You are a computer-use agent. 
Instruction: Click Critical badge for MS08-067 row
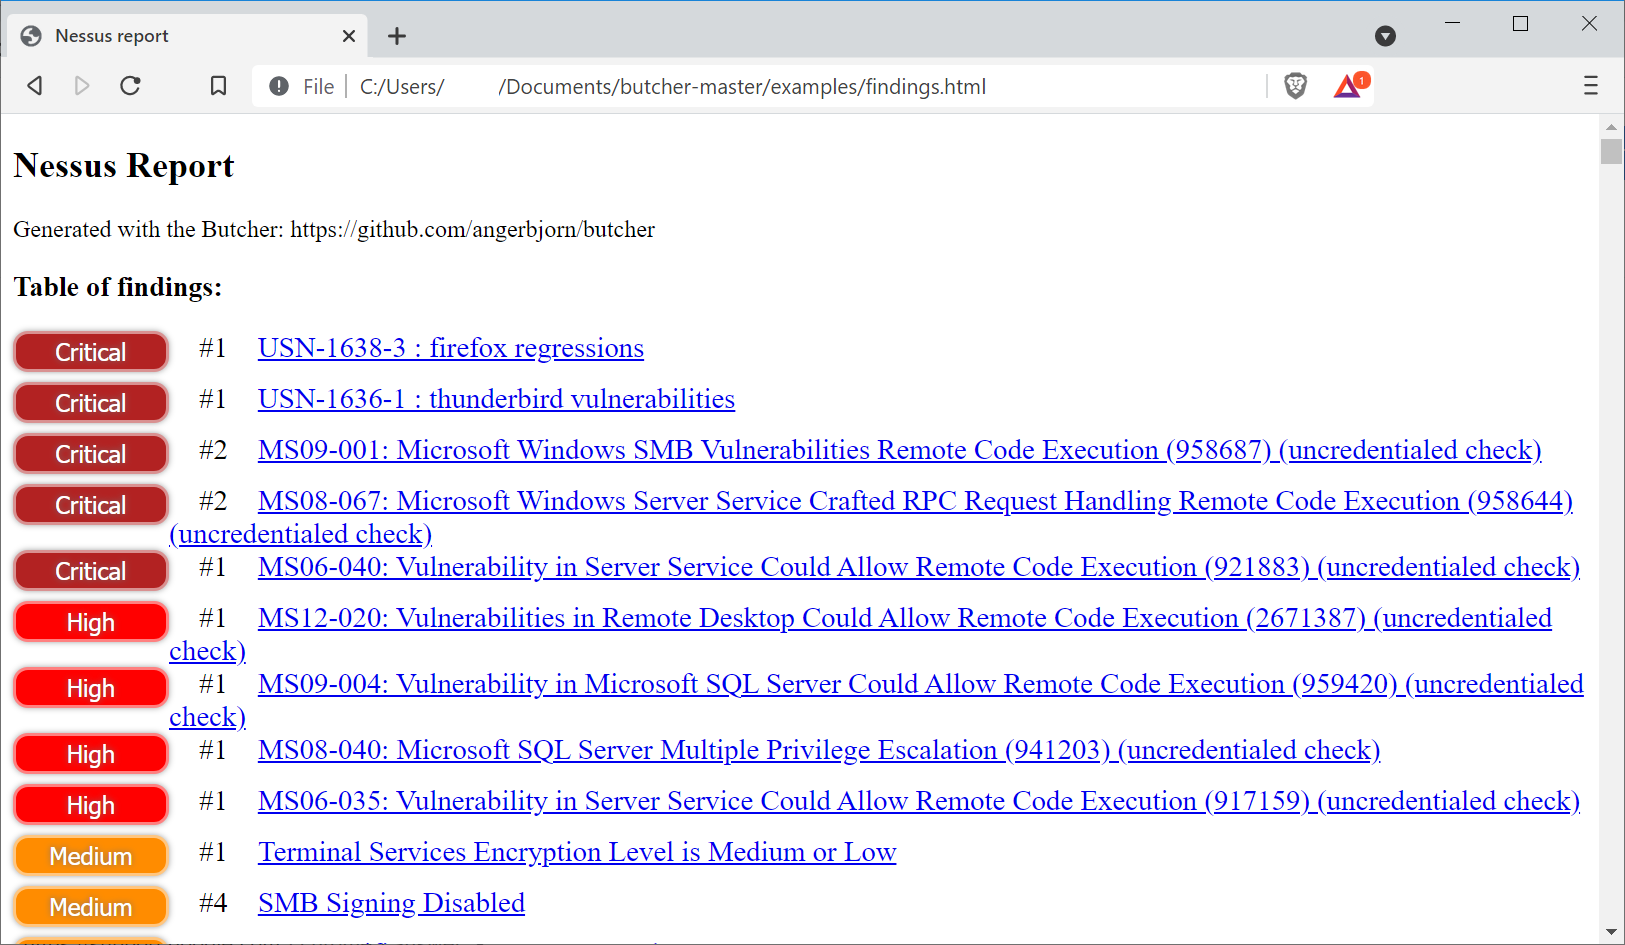click(x=91, y=505)
